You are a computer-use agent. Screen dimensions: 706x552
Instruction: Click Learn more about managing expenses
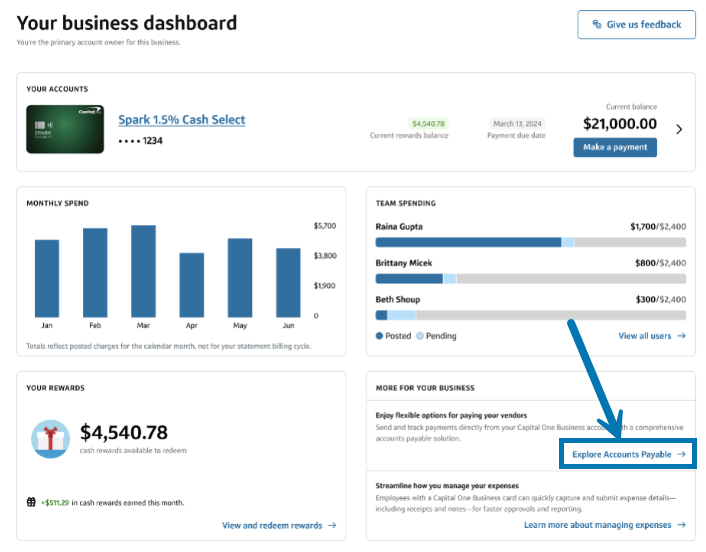click(604, 525)
